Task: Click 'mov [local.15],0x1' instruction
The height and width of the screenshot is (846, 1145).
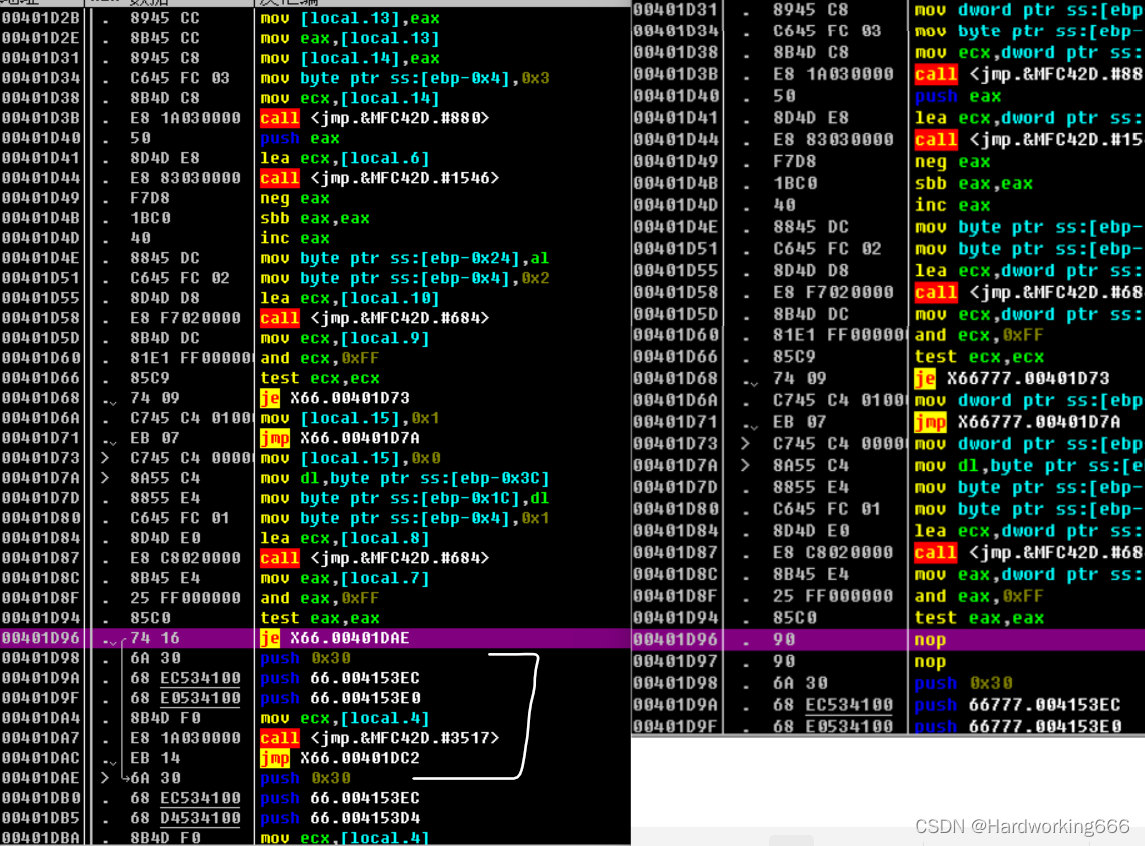Action: click(x=350, y=418)
